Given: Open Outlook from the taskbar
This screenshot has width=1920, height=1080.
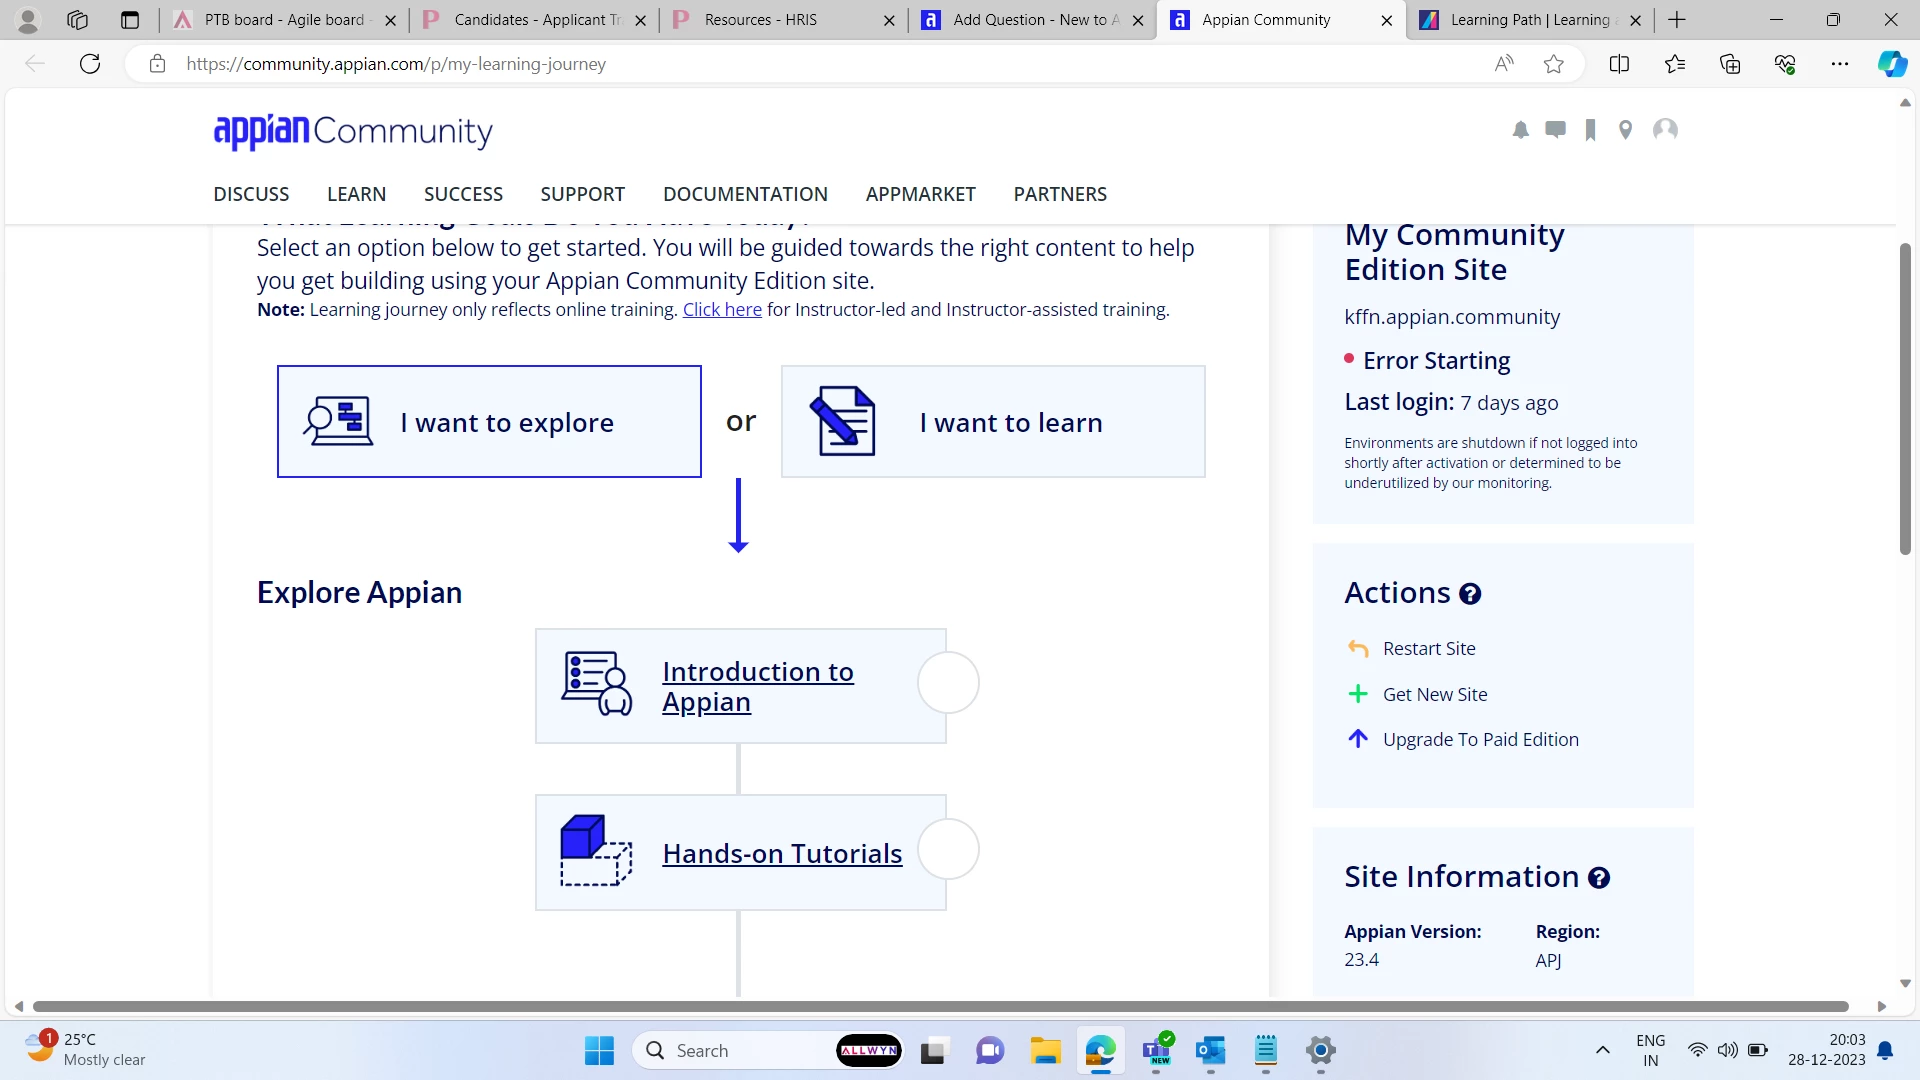Looking at the screenshot, I should coord(1211,1051).
